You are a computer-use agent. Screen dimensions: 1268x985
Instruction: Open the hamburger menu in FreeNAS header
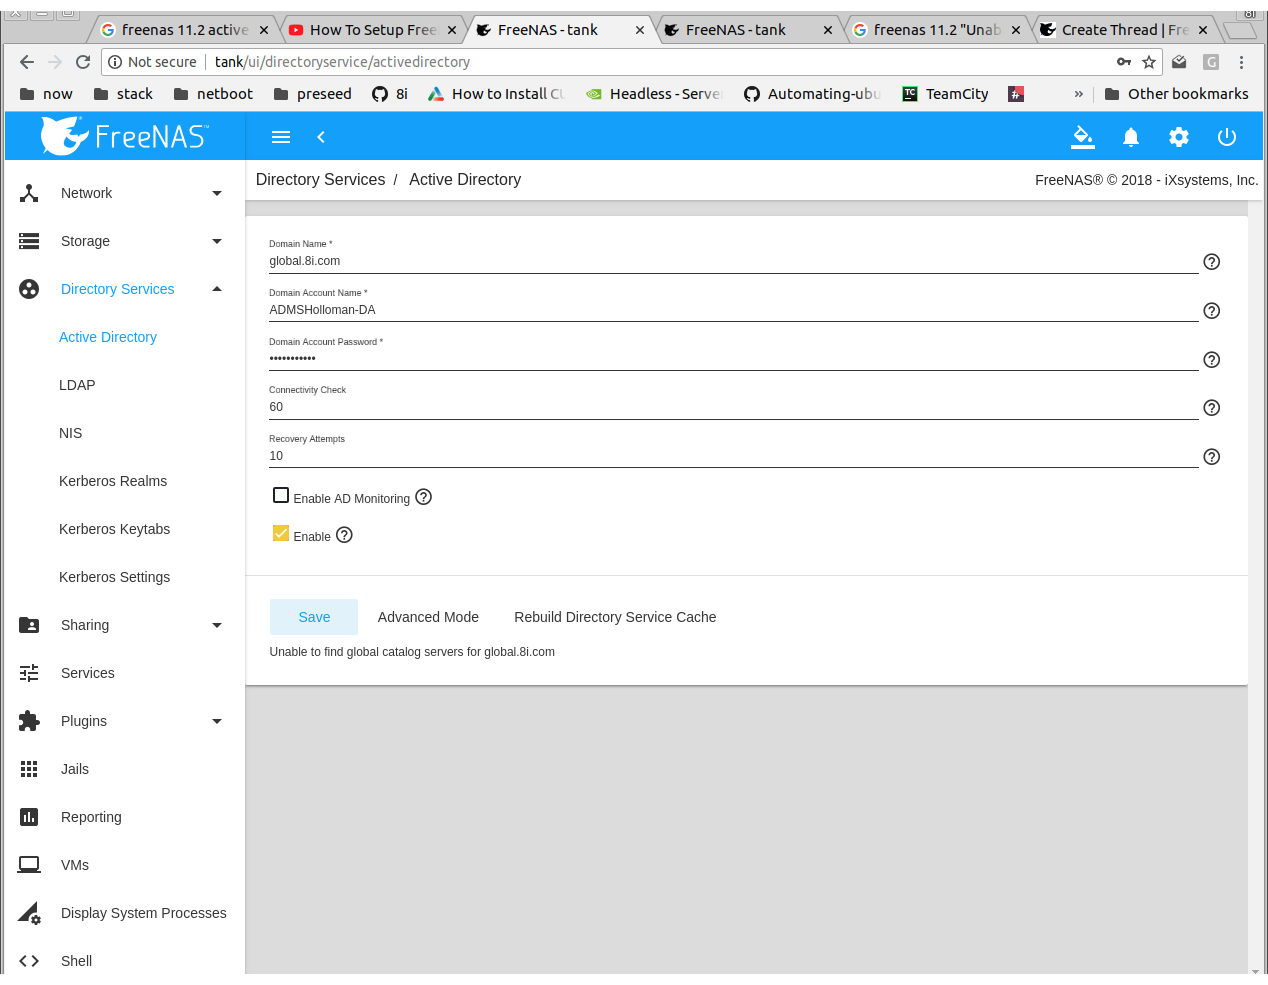[x=281, y=137]
